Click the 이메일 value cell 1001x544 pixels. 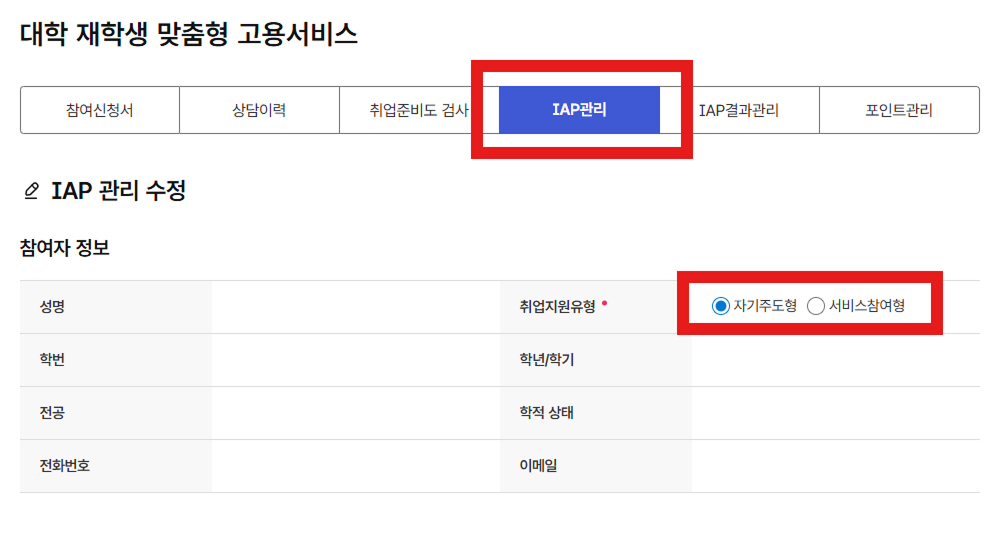(835, 466)
